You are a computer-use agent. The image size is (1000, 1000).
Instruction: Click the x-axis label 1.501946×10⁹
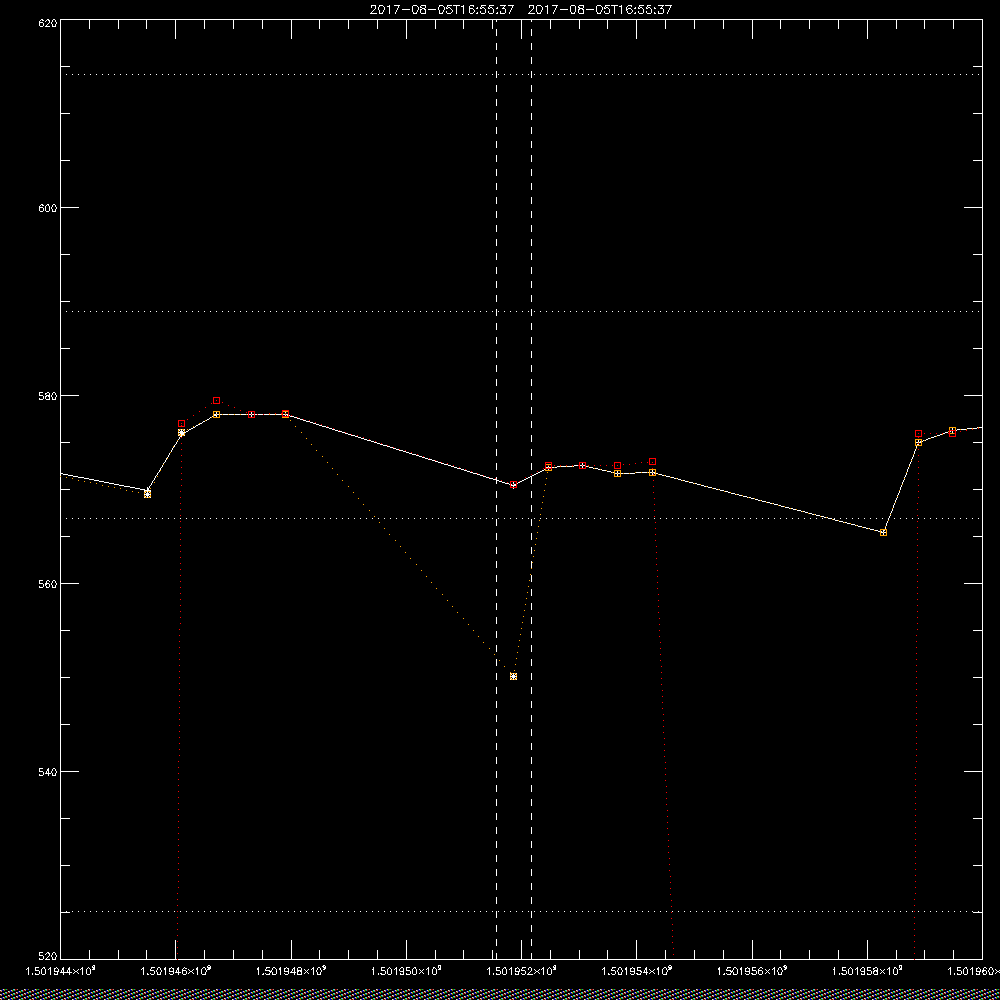click(x=175, y=971)
